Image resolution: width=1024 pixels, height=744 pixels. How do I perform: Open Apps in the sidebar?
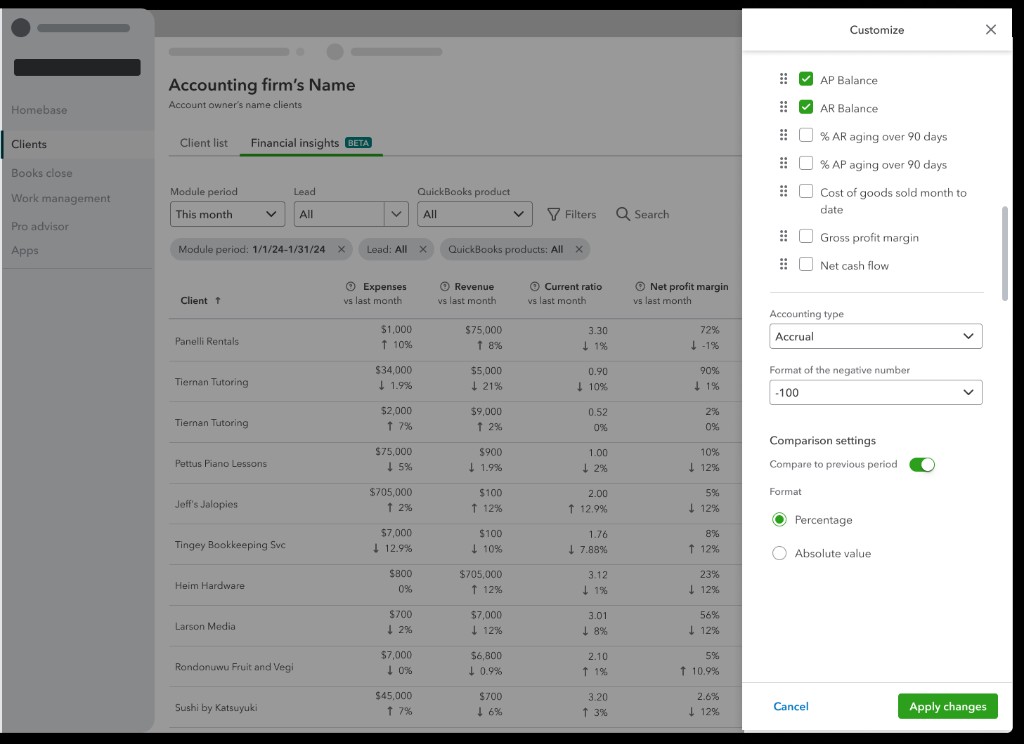pyautogui.click(x=25, y=250)
